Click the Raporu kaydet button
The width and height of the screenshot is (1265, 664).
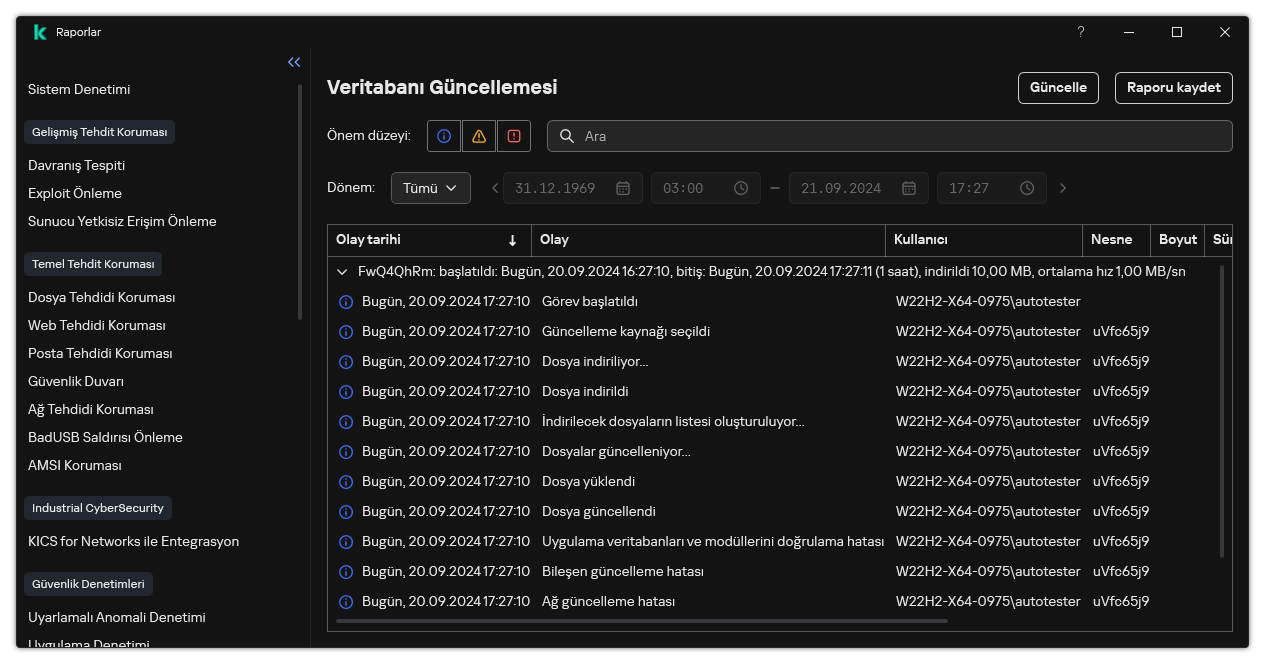coord(1173,87)
